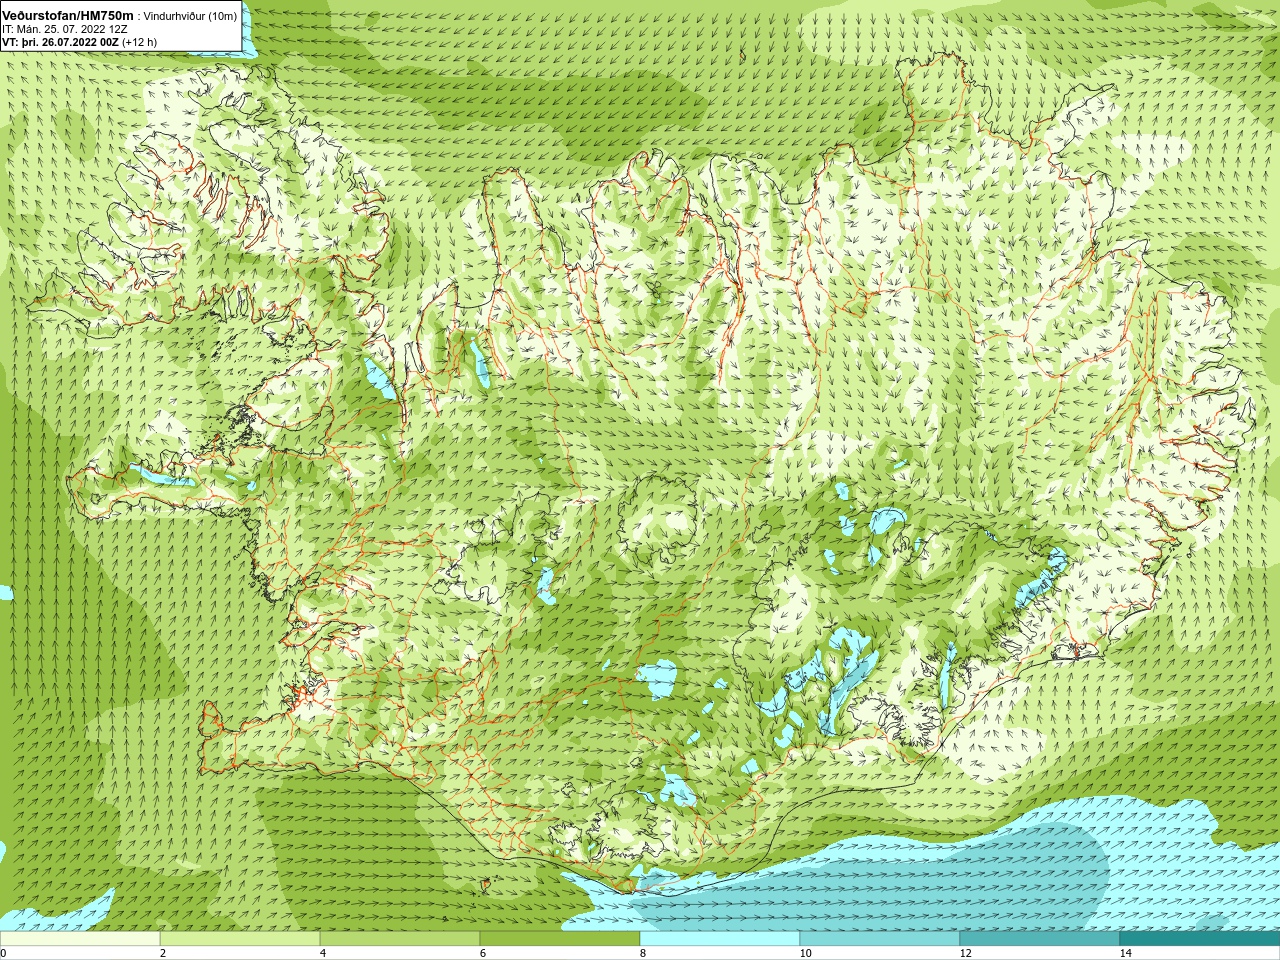This screenshot has height=960, width=1280.
Task: Select the medium green 4–6 legend swatch
Action: 400,939
